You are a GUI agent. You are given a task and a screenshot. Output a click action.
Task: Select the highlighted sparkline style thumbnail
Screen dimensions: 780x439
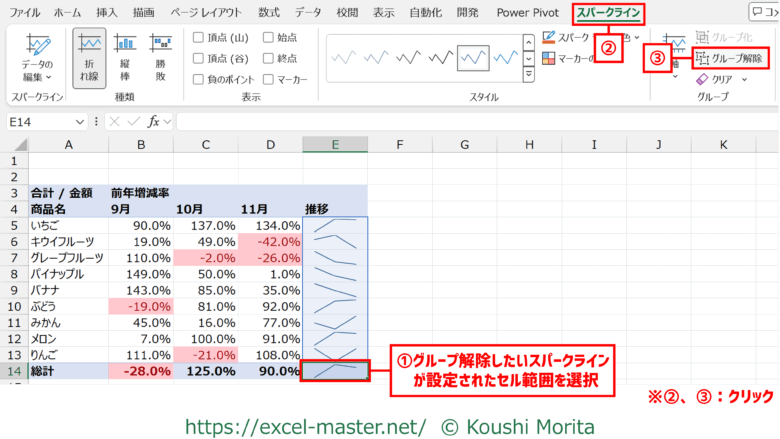479,59
